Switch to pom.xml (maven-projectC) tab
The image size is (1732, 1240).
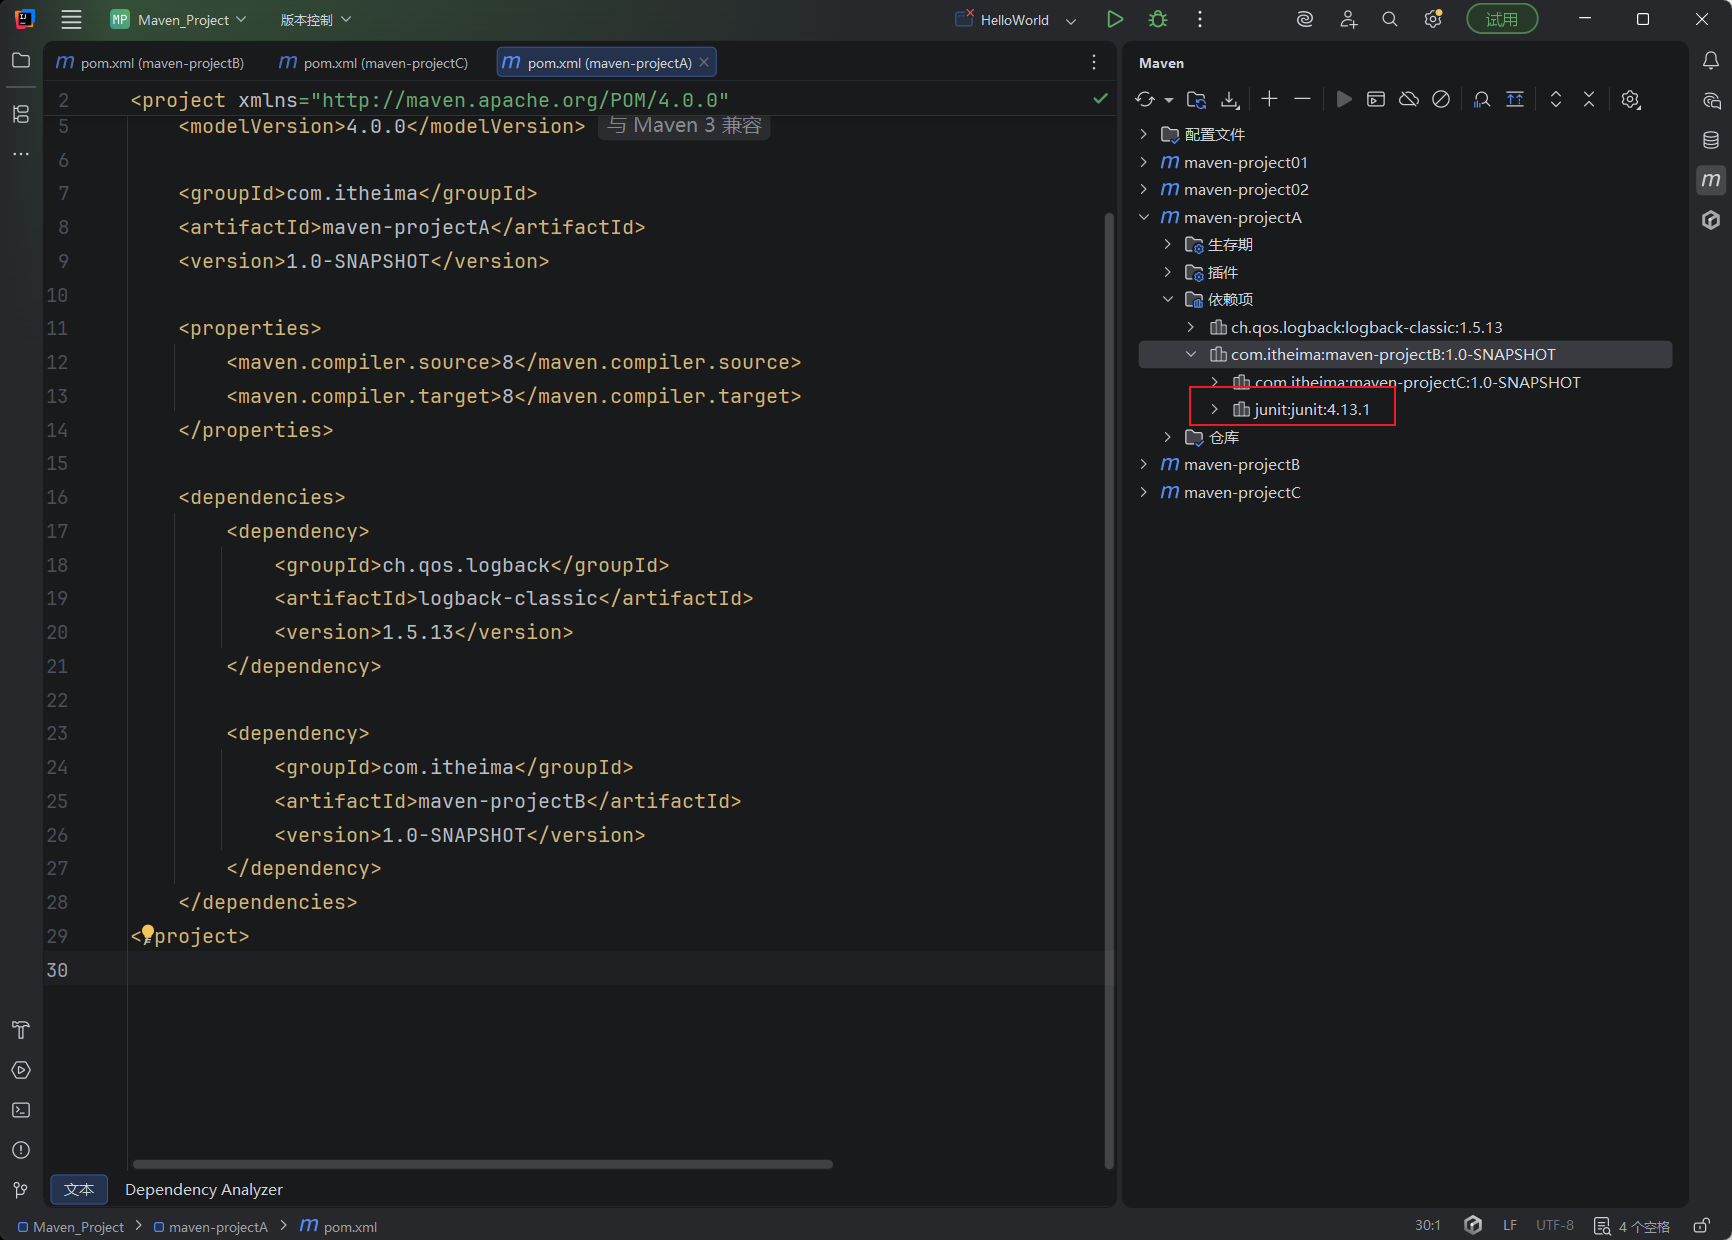[x=373, y=62]
